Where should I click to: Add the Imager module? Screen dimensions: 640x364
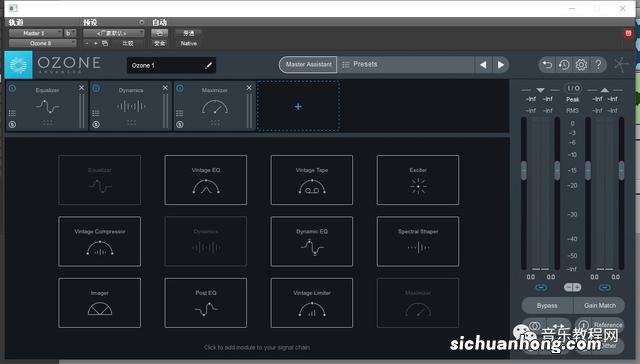[100, 303]
